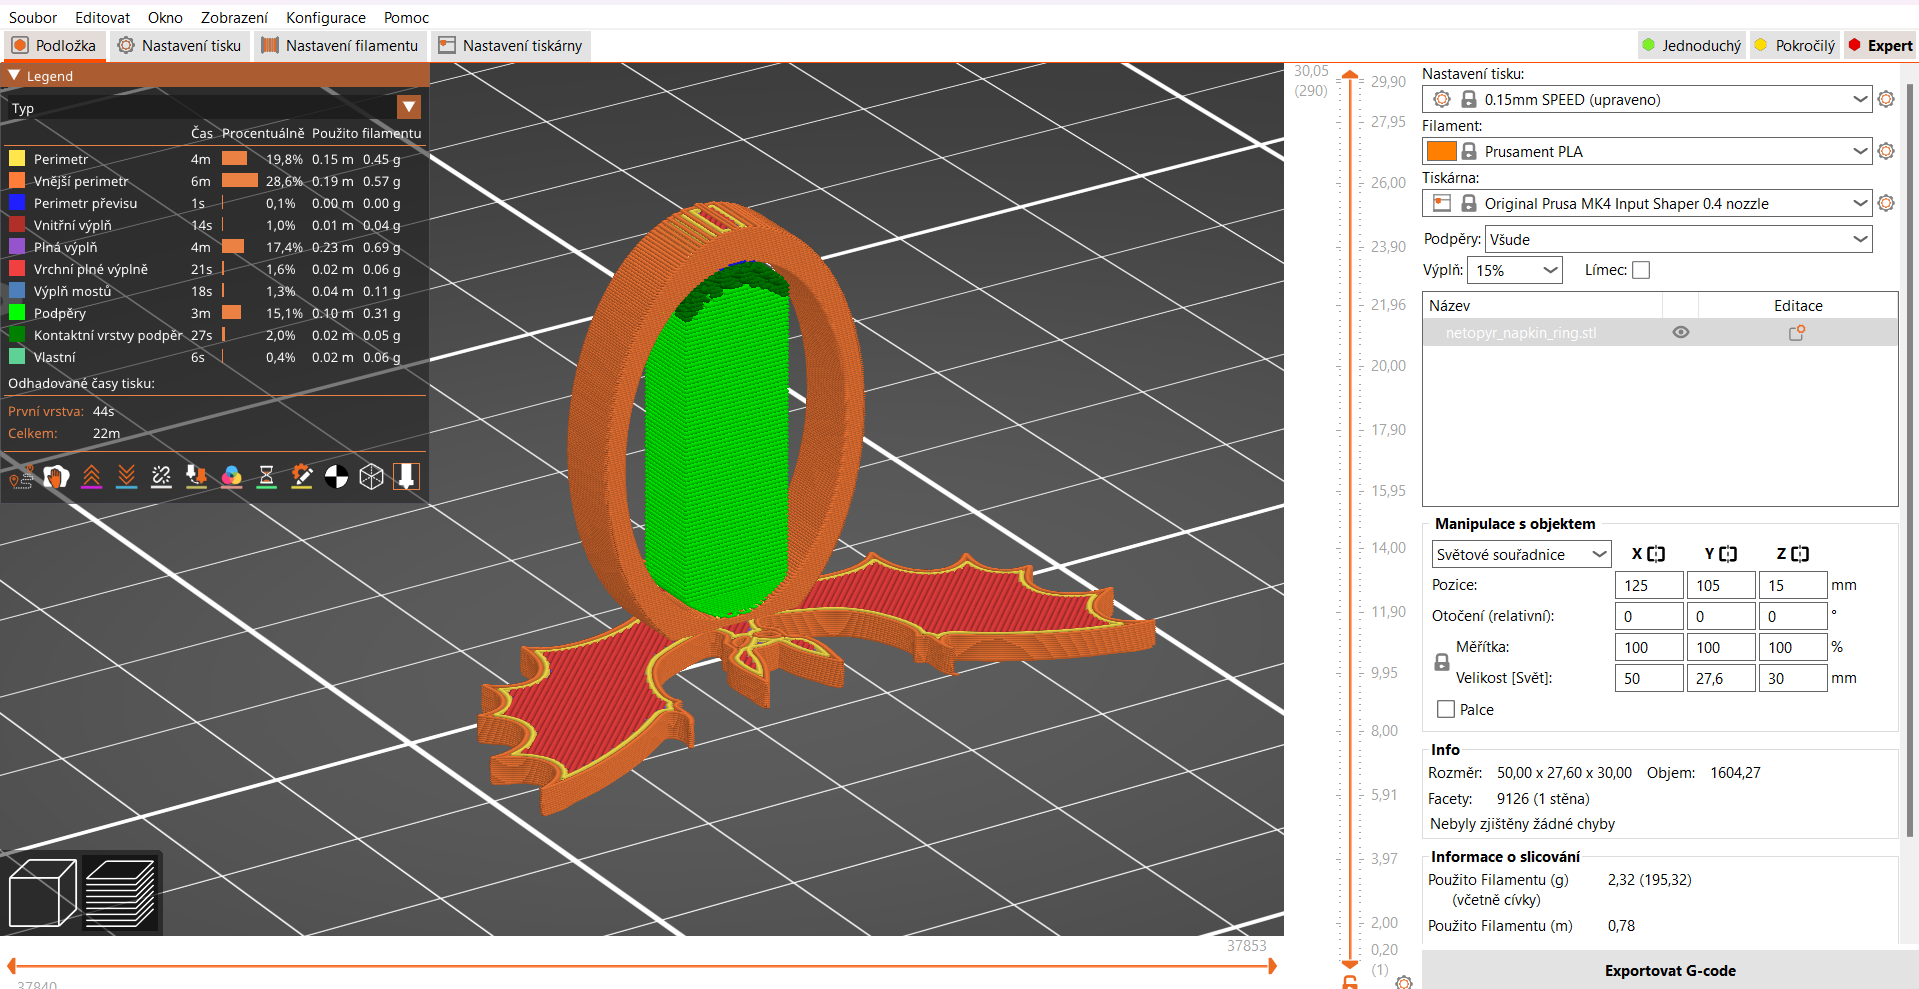This screenshot has width=1919, height=989.
Task: Open the Filament preset dropdown
Action: (x=1647, y=151)
